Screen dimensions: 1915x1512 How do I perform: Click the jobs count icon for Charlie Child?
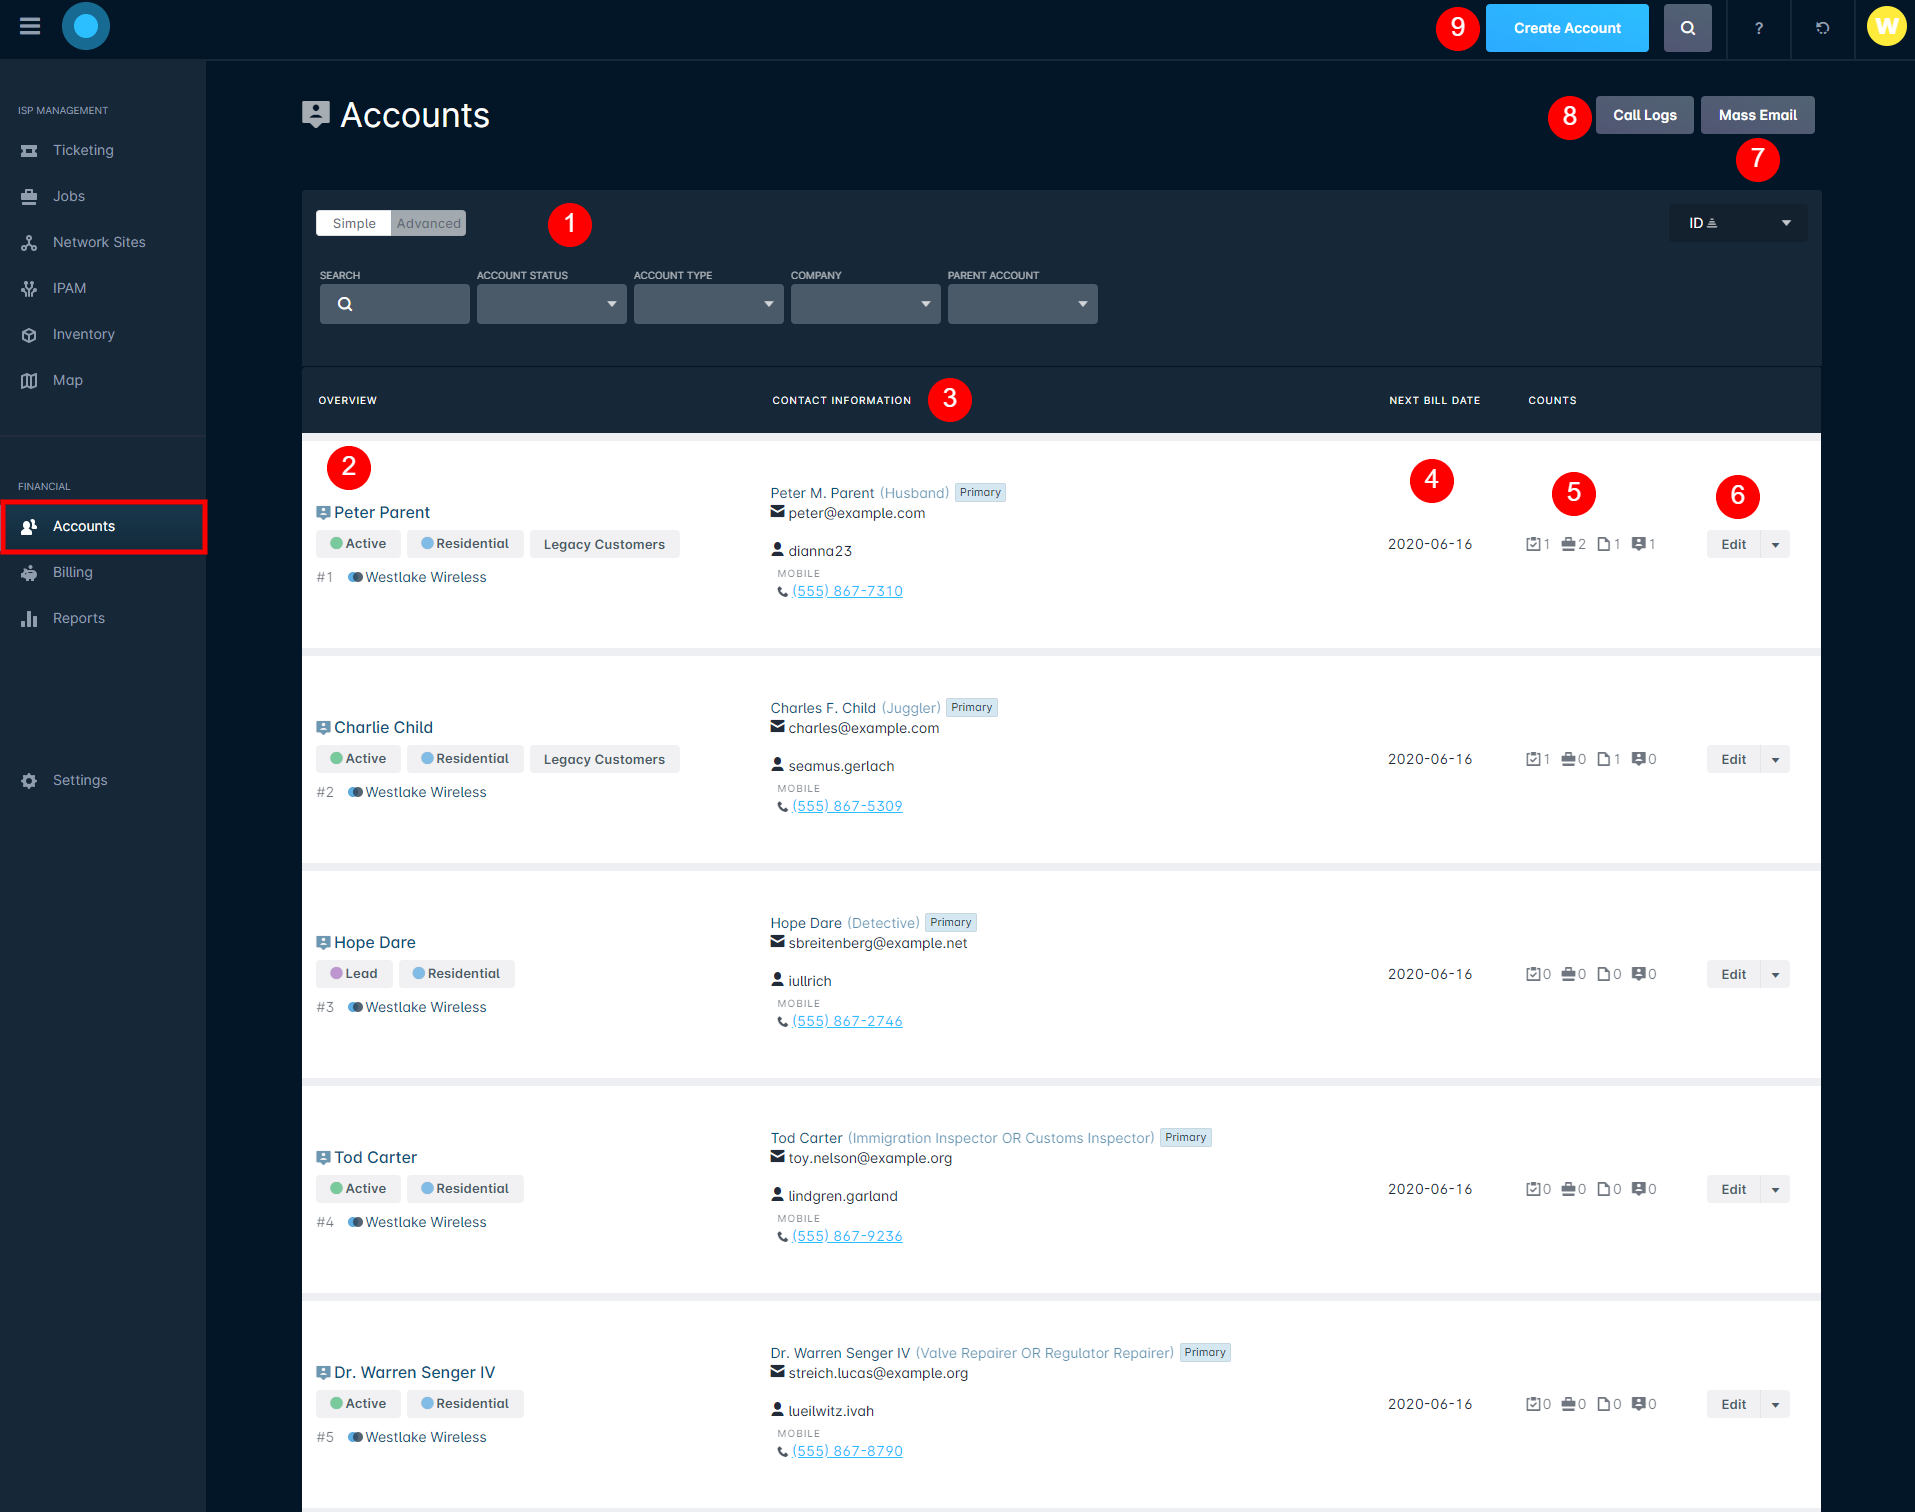point(1568,759)
